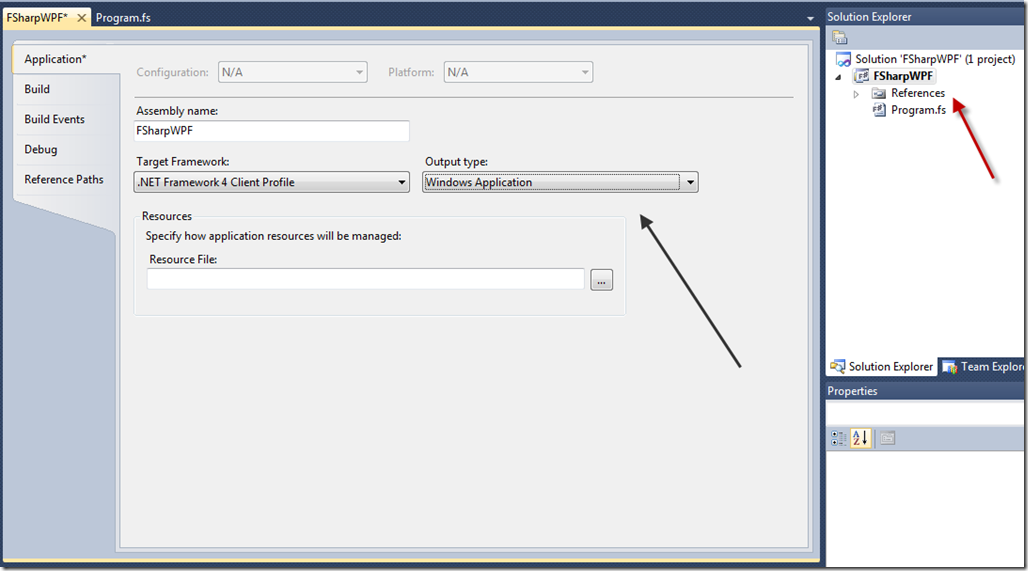
Task: Click the Team Explorer tab icon
Action: (x=949, y=367)
